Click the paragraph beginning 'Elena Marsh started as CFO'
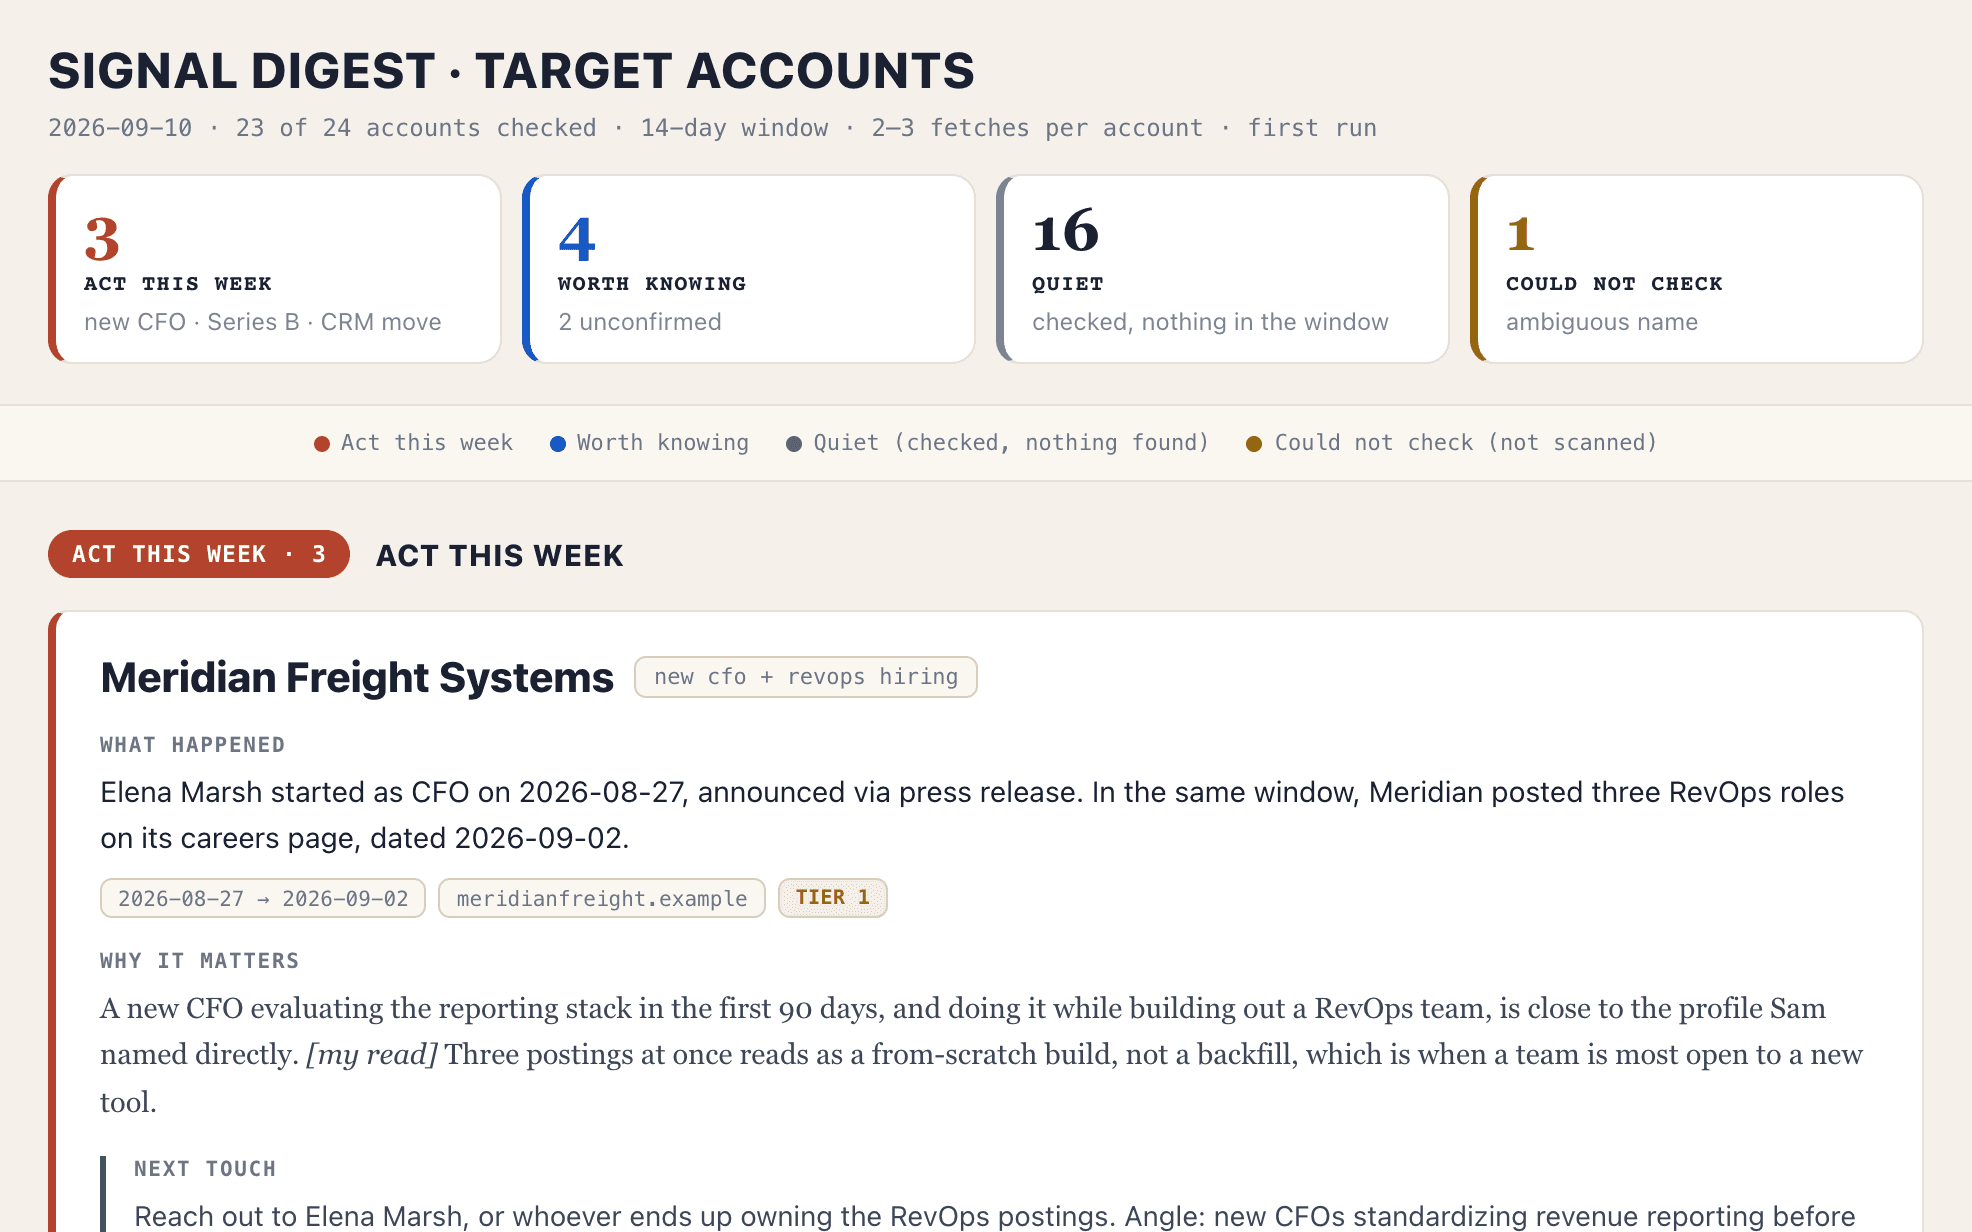 (x=972, y=815)
